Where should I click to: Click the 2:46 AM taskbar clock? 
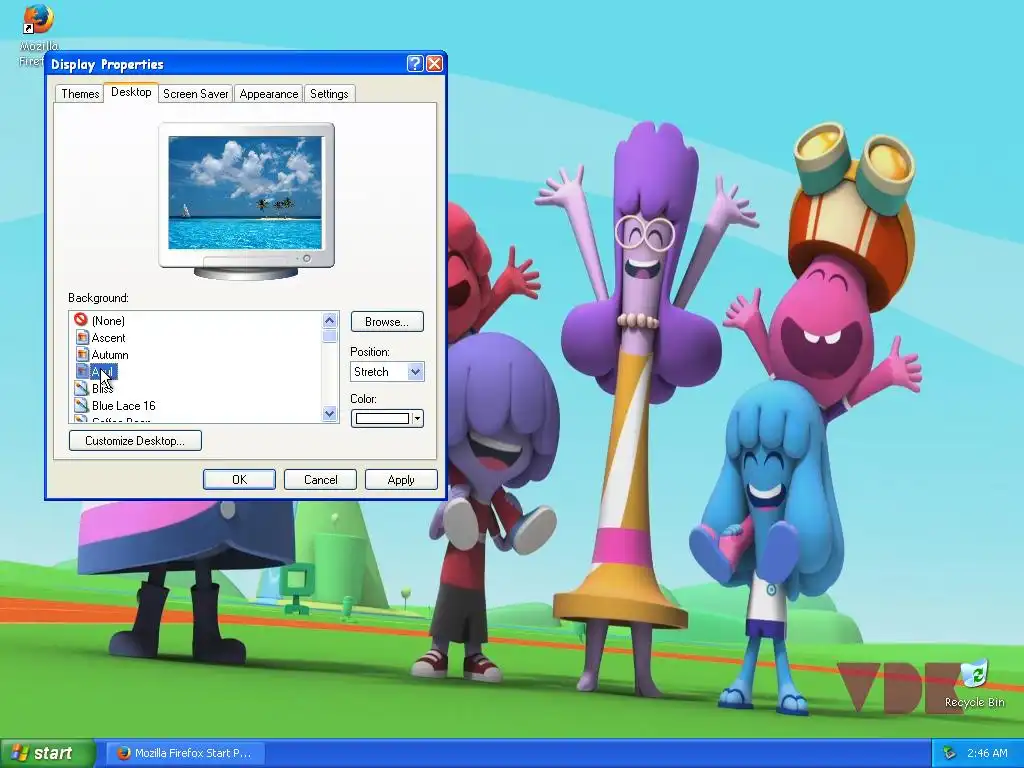coord(987,753)
